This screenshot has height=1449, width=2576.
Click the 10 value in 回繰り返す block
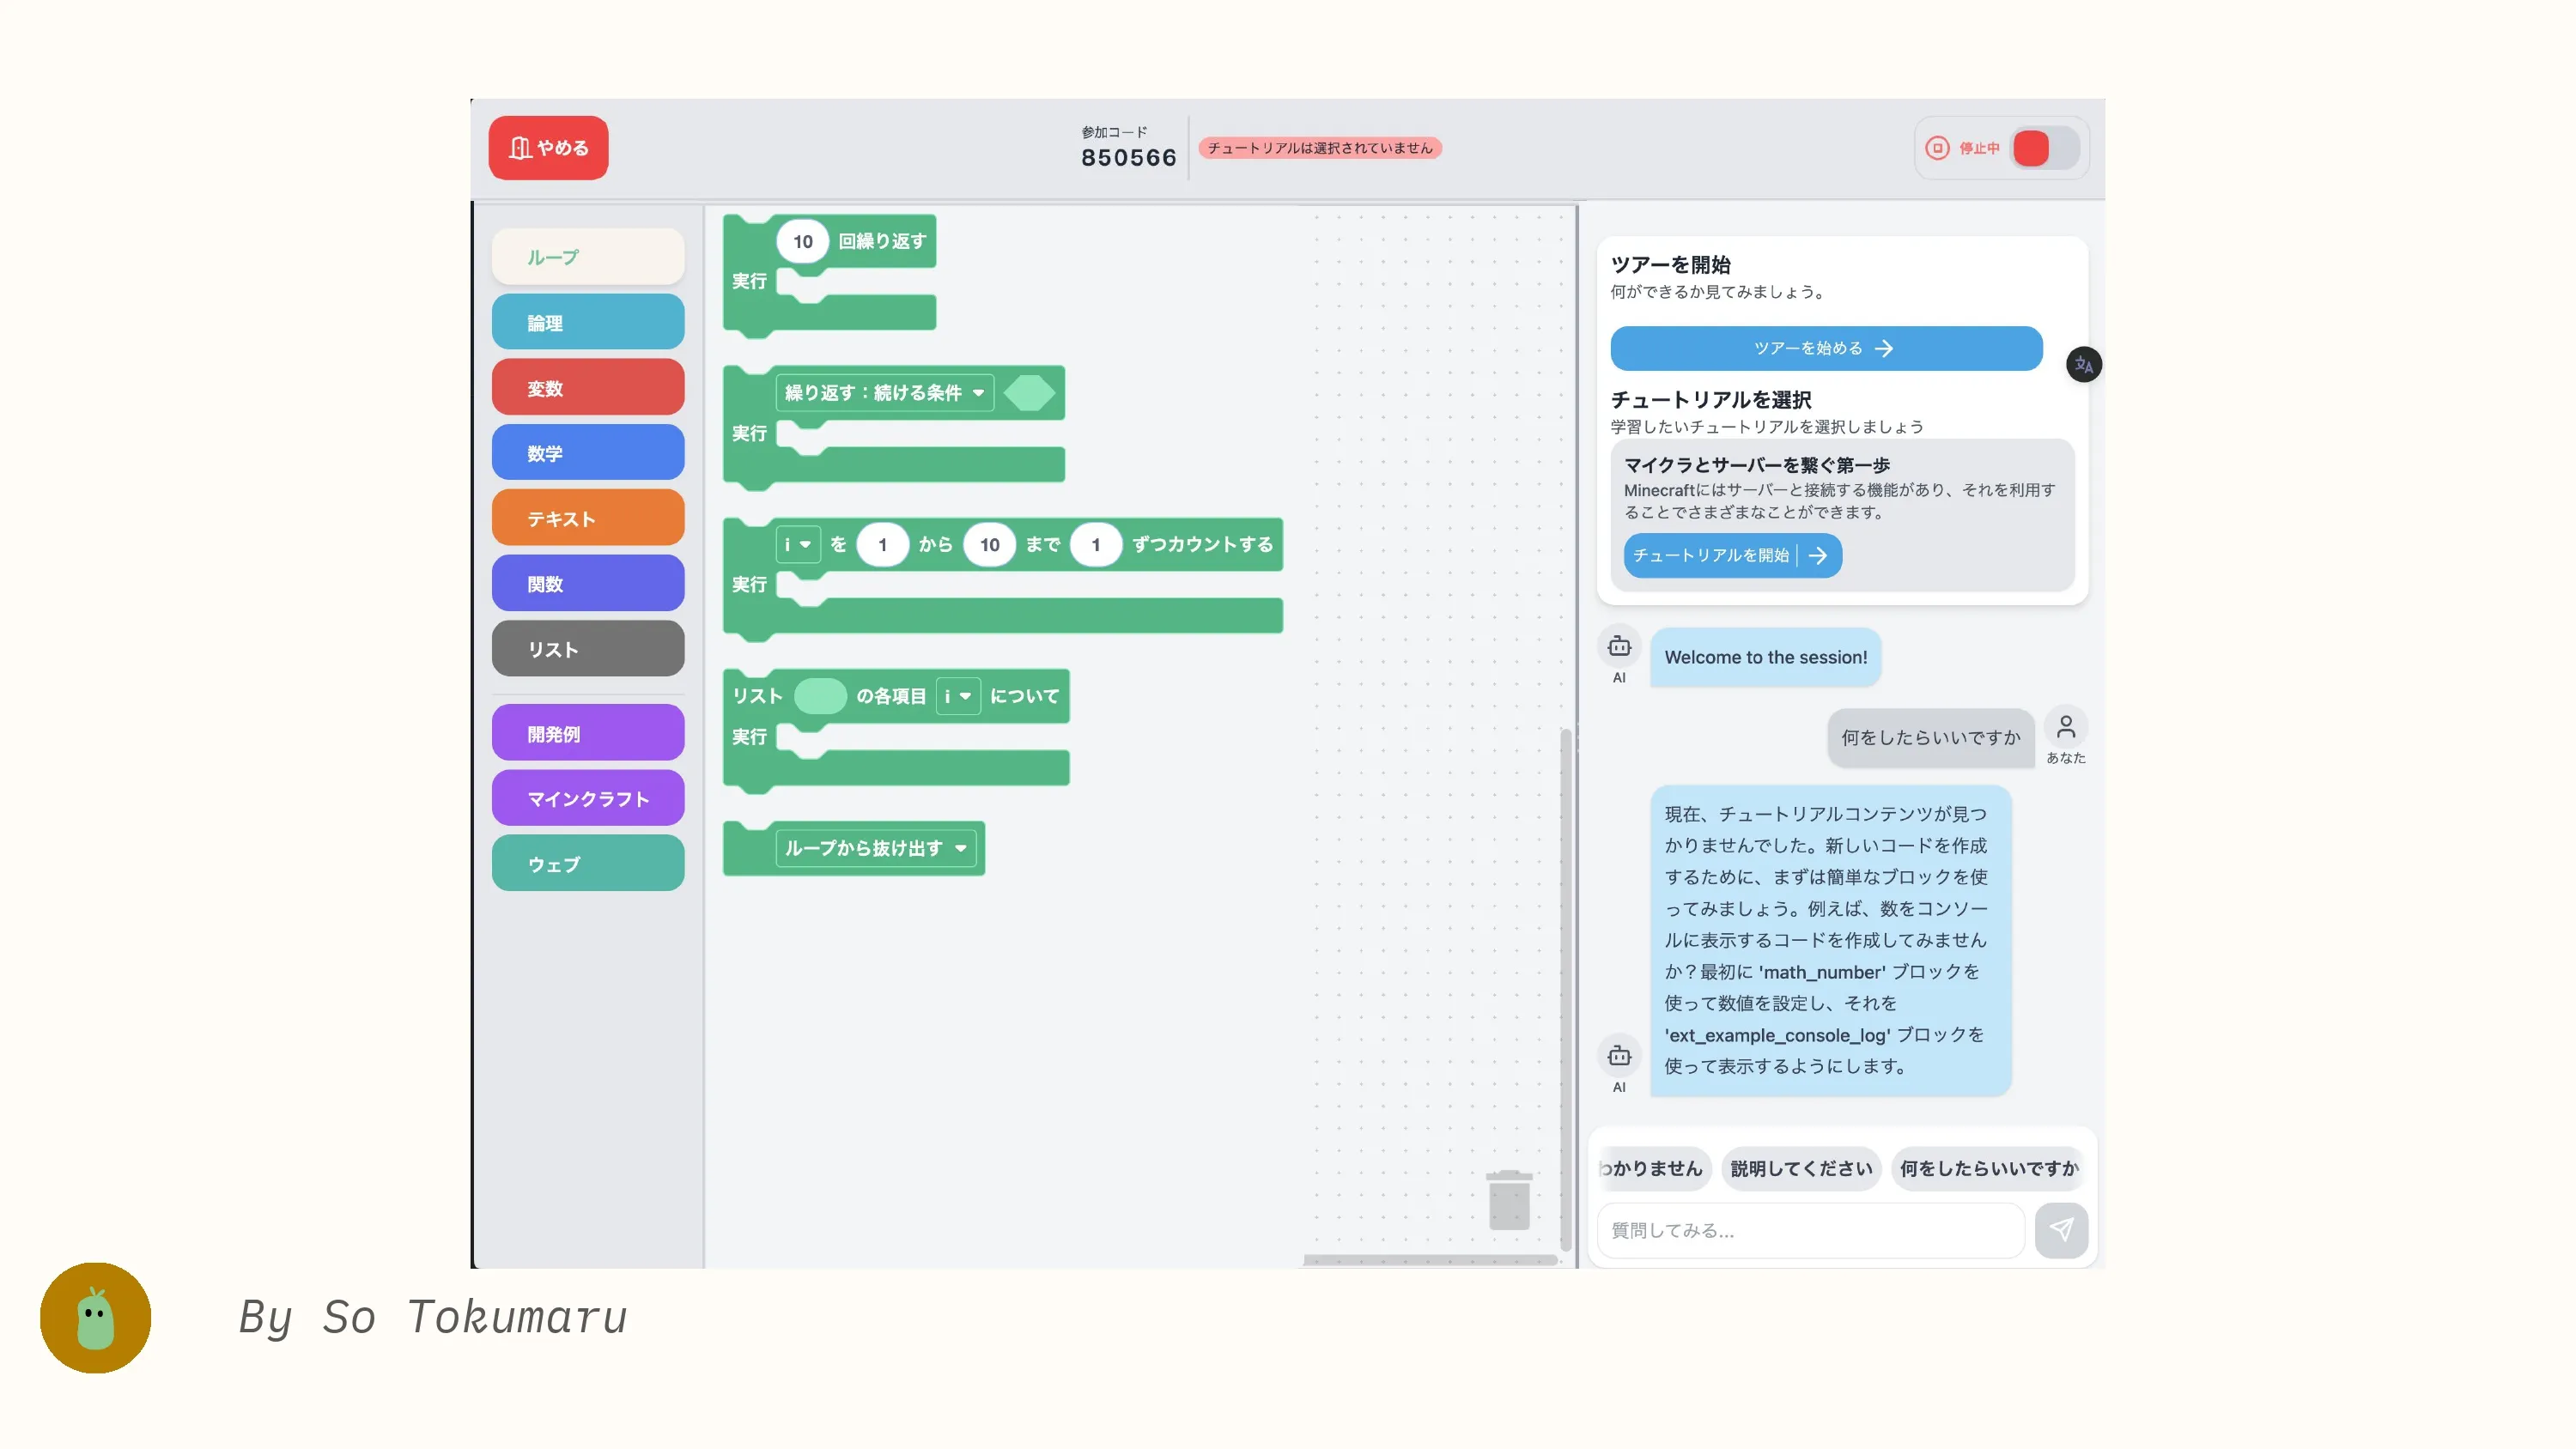(x=803, y=241)
